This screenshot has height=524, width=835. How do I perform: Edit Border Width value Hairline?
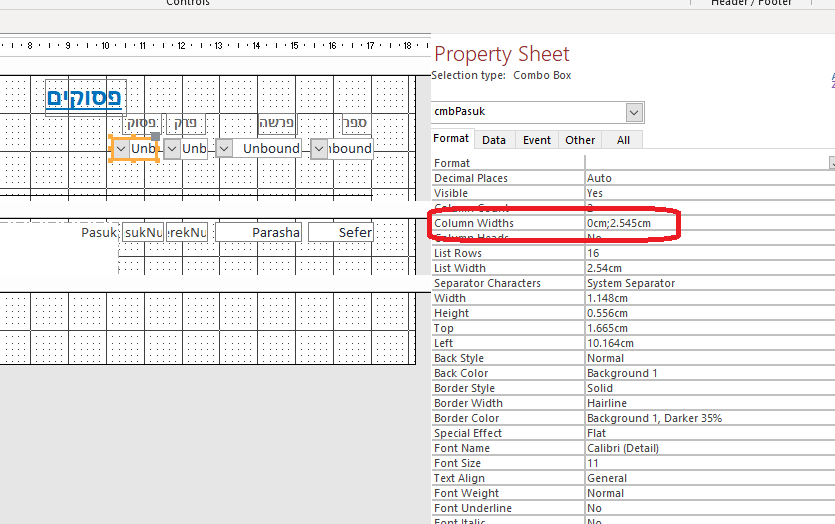710,403
